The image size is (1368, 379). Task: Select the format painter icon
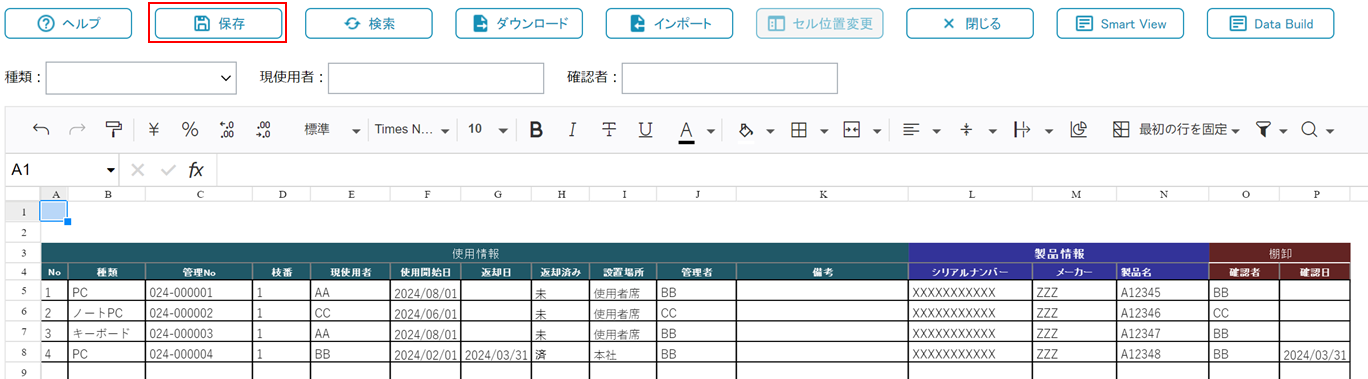[114, 130]
